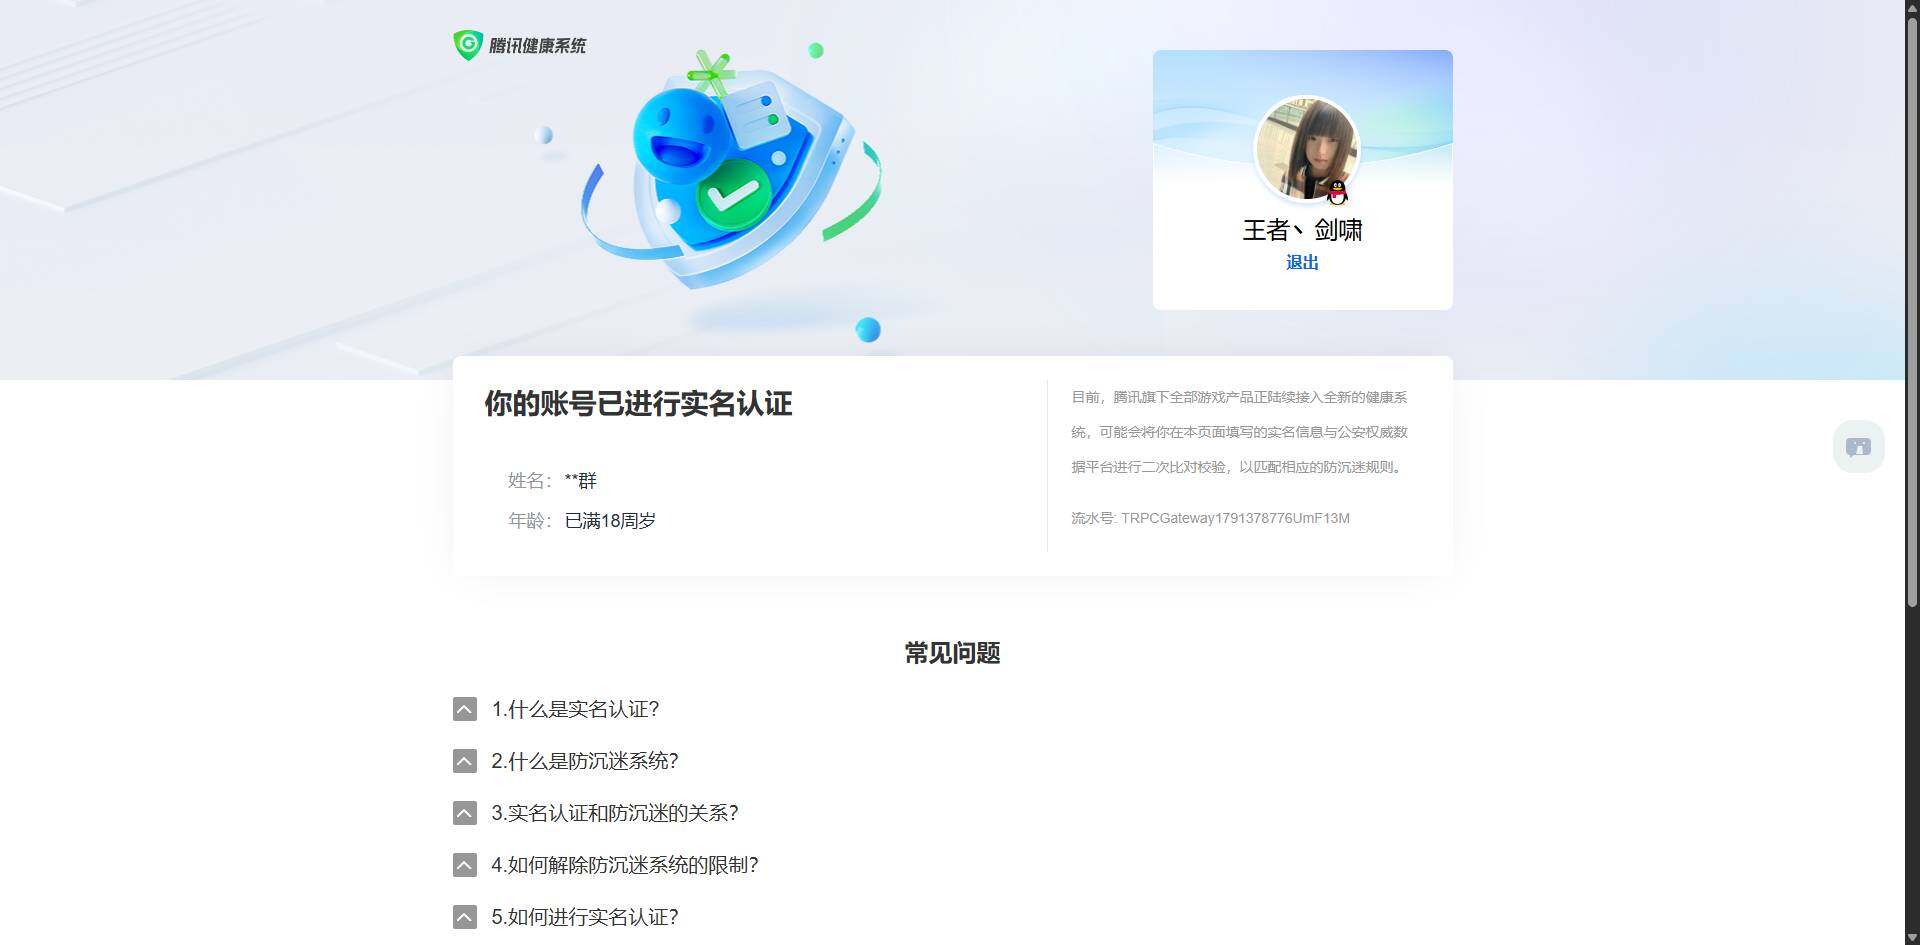Click the 流水号 TRPCGateway serial number text
This screenshot has width=1920, height=945.
1210,518
